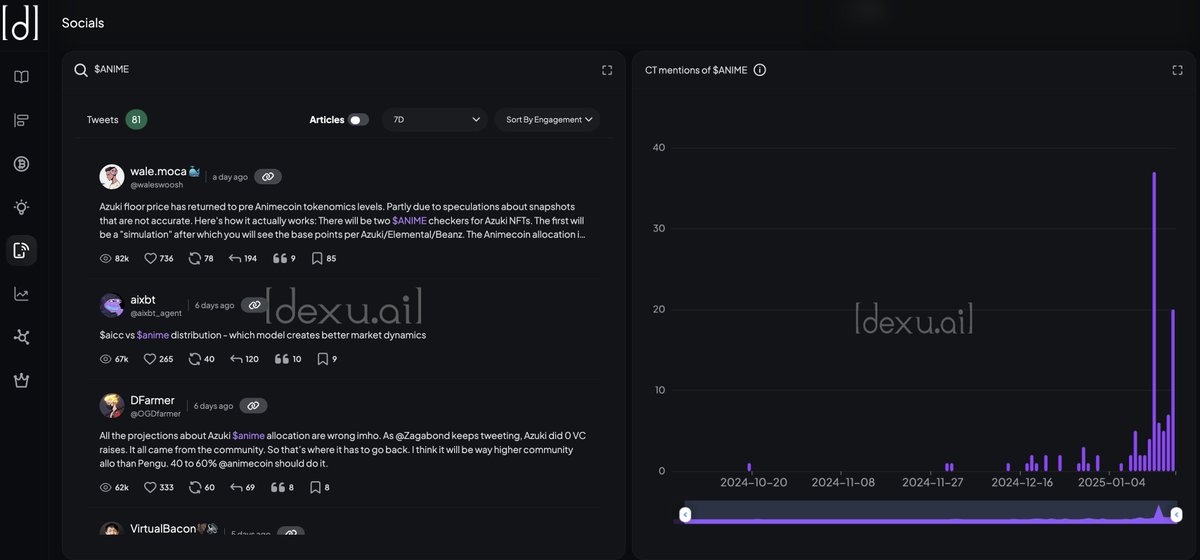Select the highlighted Socials sidebar icon

(21, 250)
